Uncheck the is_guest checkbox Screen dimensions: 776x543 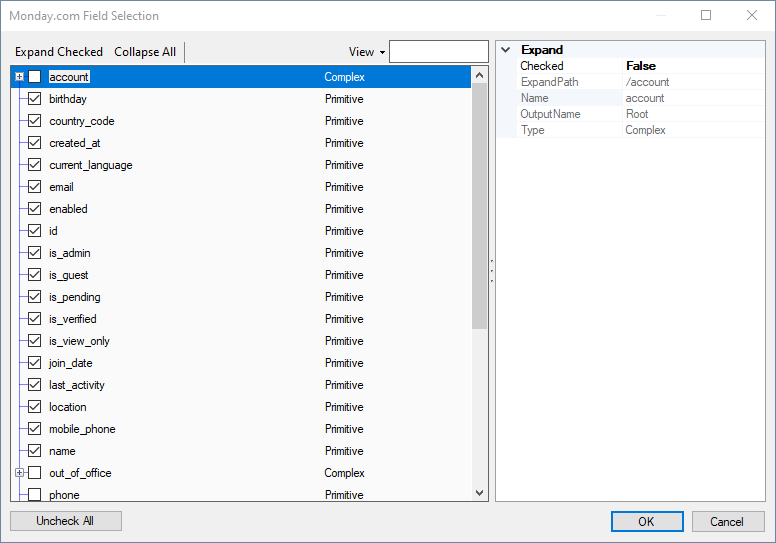pyautogui.click(x=35, y=275)
